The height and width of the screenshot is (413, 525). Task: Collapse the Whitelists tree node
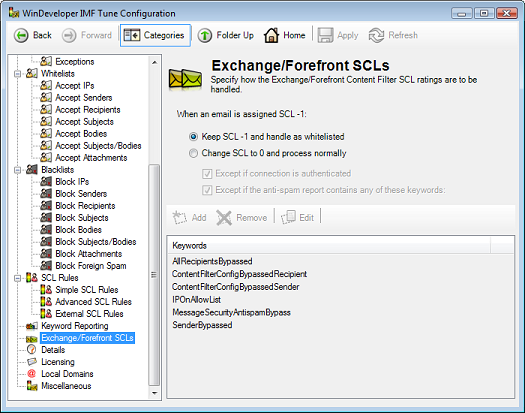[17, 74]
